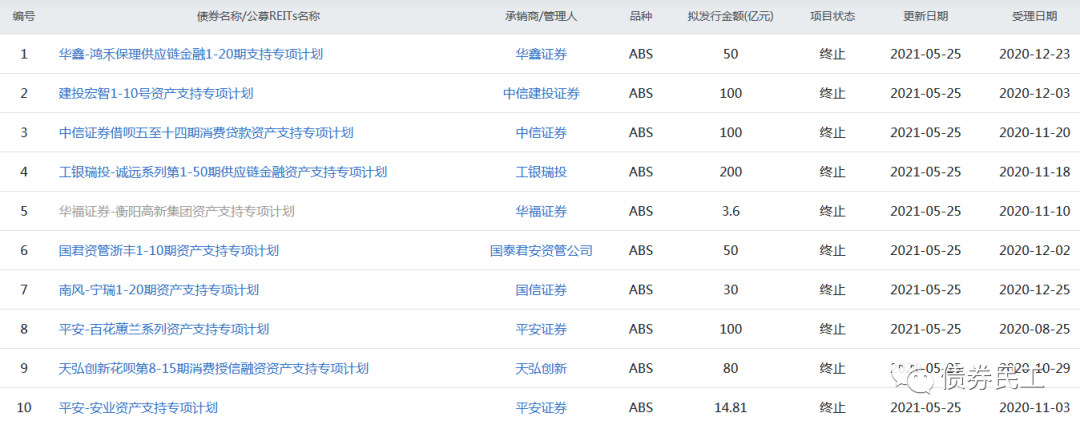The image size is (1080, 425).
Task: Click the 项目状态 column header
Action: (832, 17)
